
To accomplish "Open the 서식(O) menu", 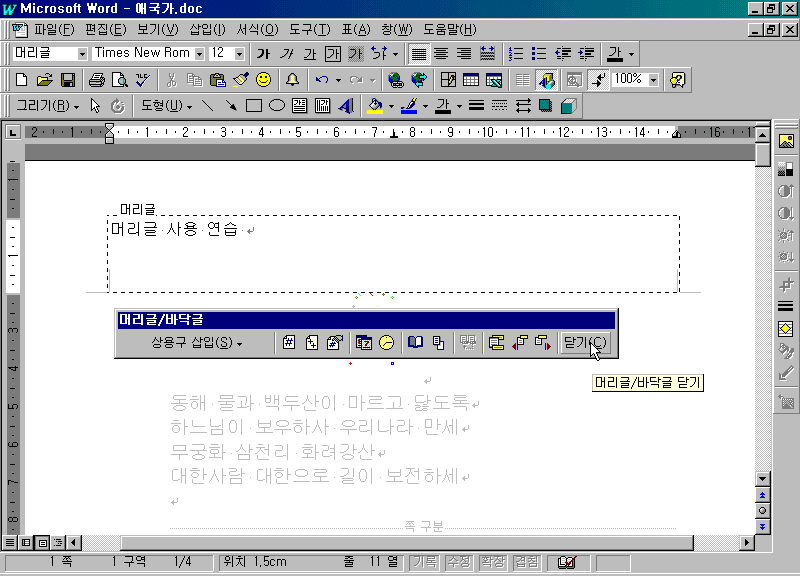I will click(x=257, y=30).
